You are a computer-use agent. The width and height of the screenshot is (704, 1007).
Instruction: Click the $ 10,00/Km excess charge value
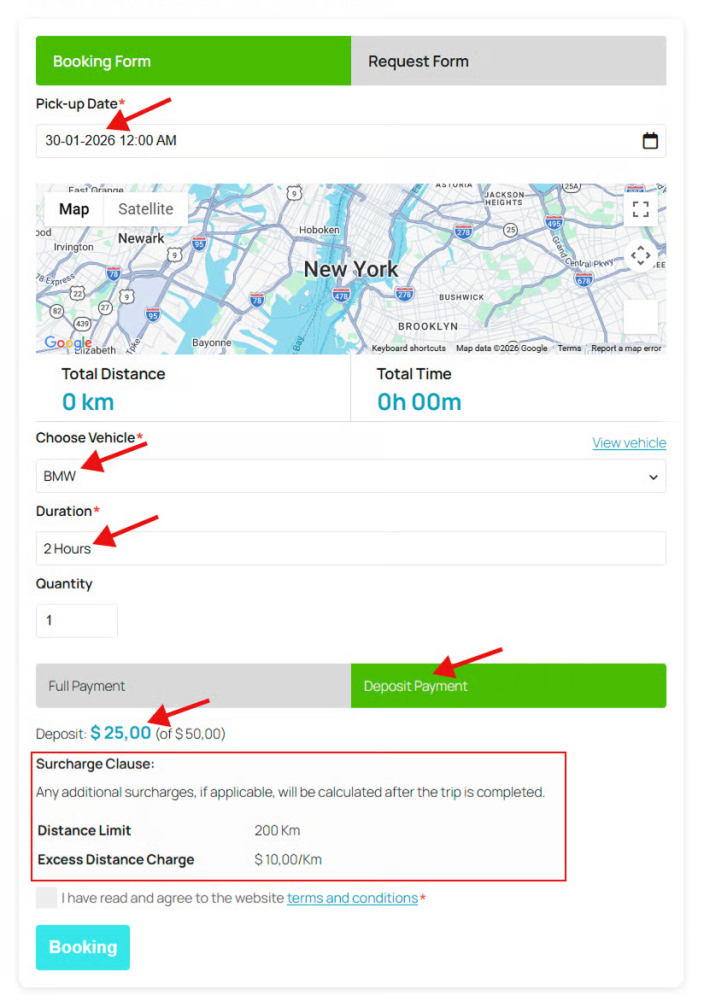[288, 859]
